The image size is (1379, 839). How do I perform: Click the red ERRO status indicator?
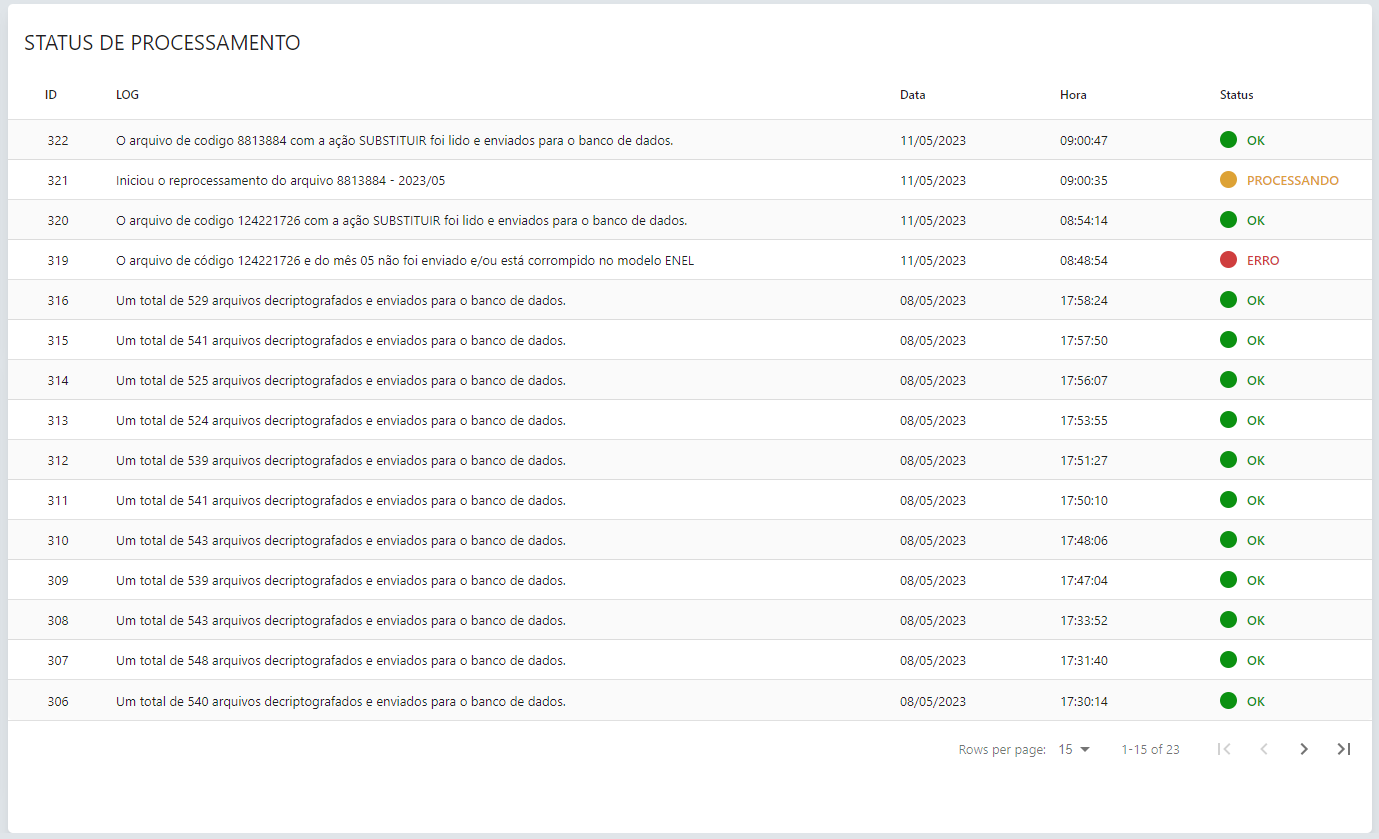(1229, 260)
